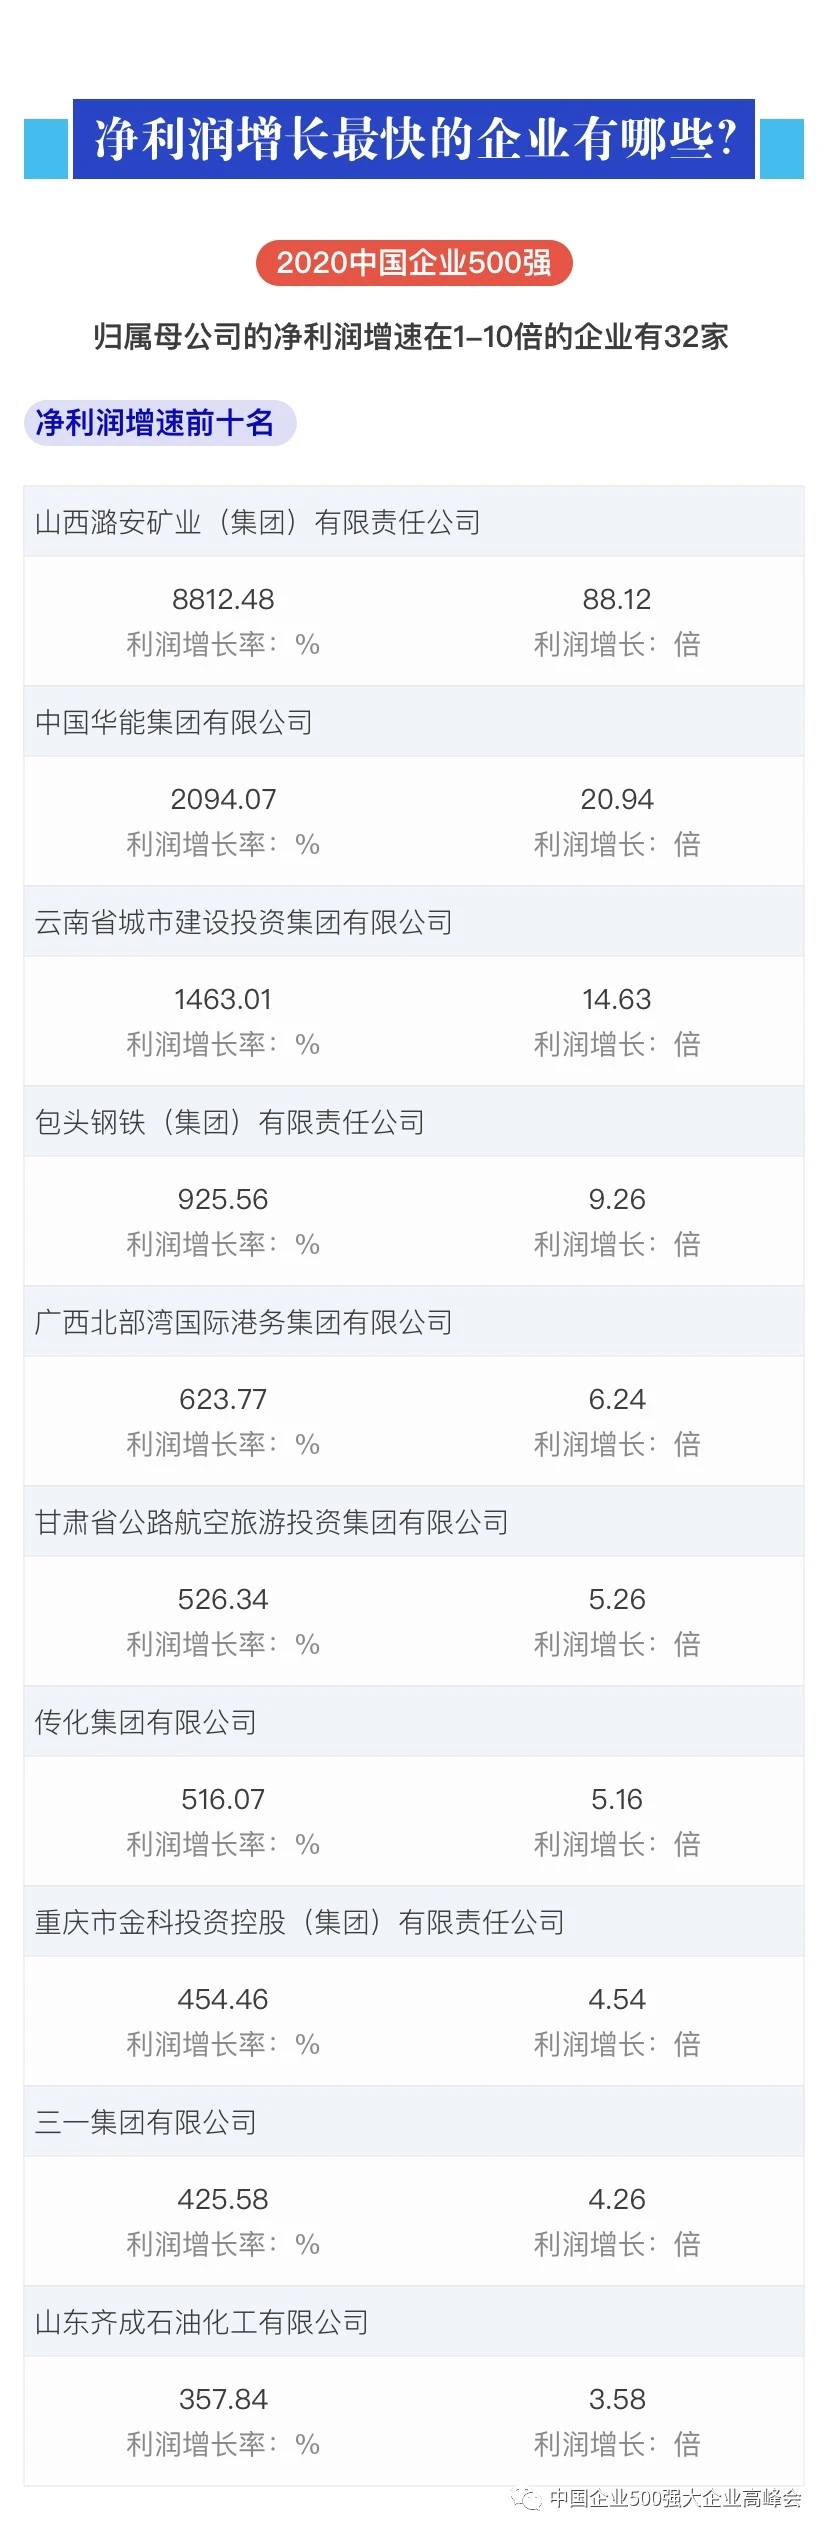Click the left light-blue square beside title

point(46,149)
